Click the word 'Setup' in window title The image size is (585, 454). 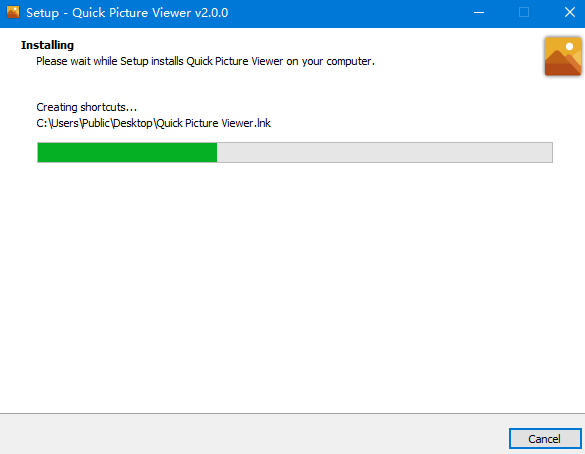point(43,13)
